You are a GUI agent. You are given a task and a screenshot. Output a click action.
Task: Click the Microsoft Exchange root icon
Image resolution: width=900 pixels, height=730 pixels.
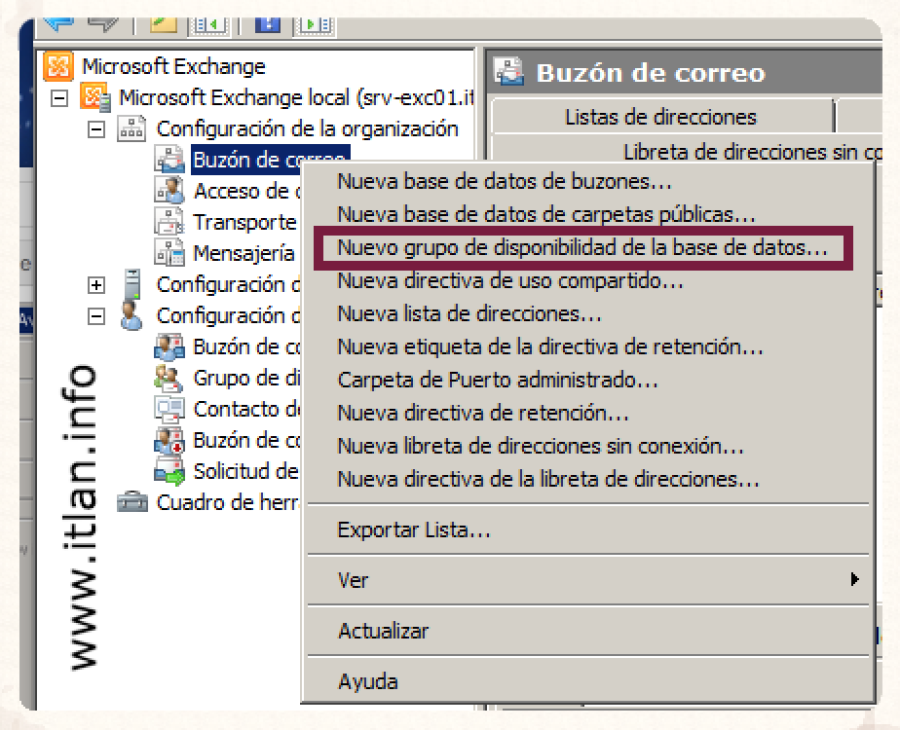pyautogui.click(x=59, y=67)
